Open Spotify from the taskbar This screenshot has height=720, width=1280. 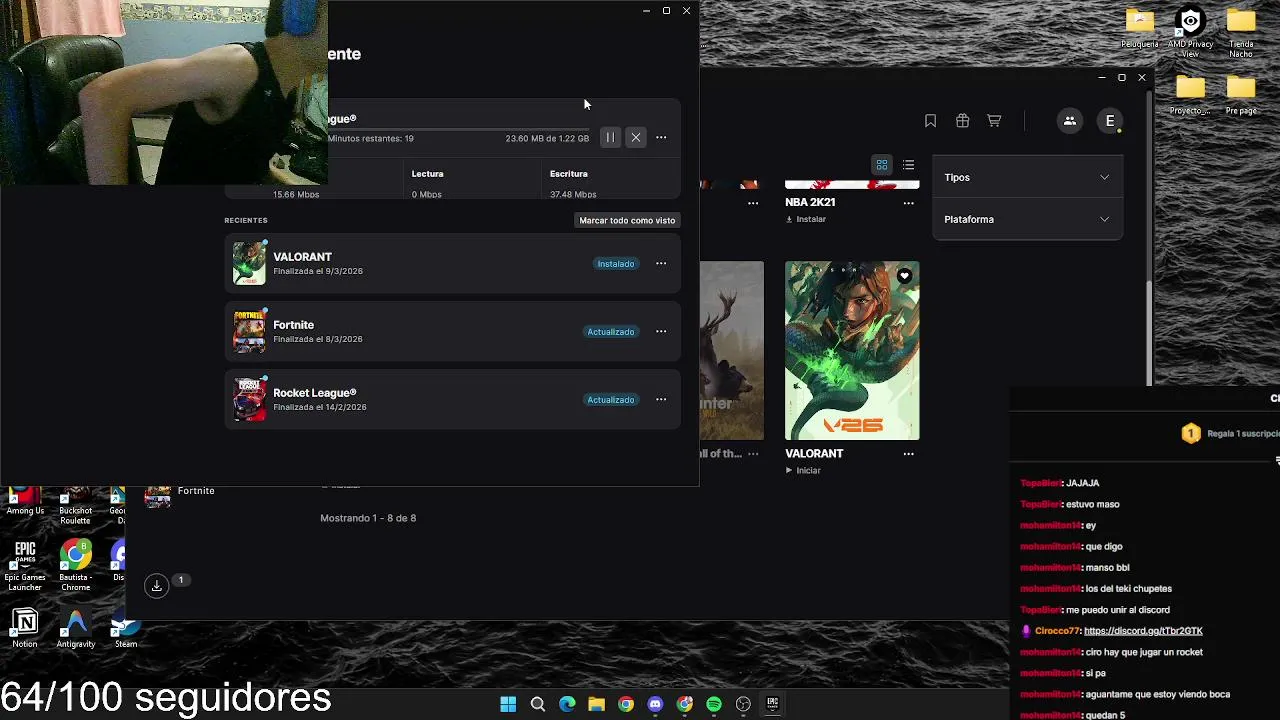pyautogui.click(x=714, y=704)
